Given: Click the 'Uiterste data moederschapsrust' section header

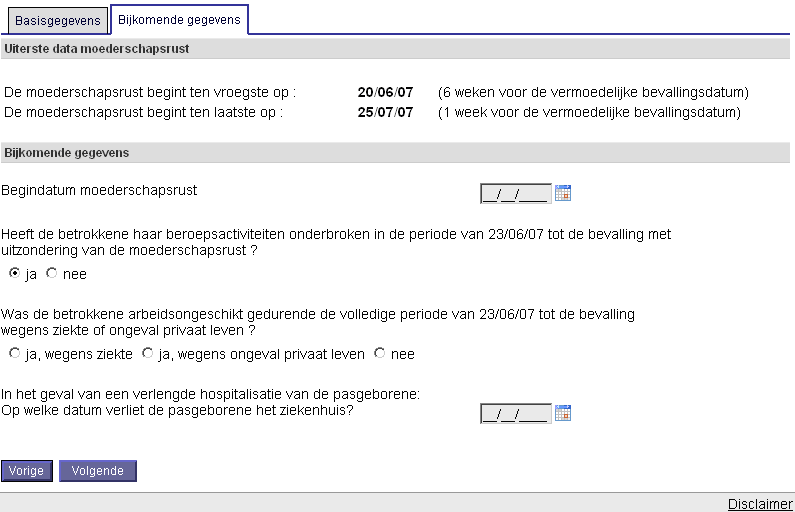Looking at the screenshot, I should coord(97,48).
